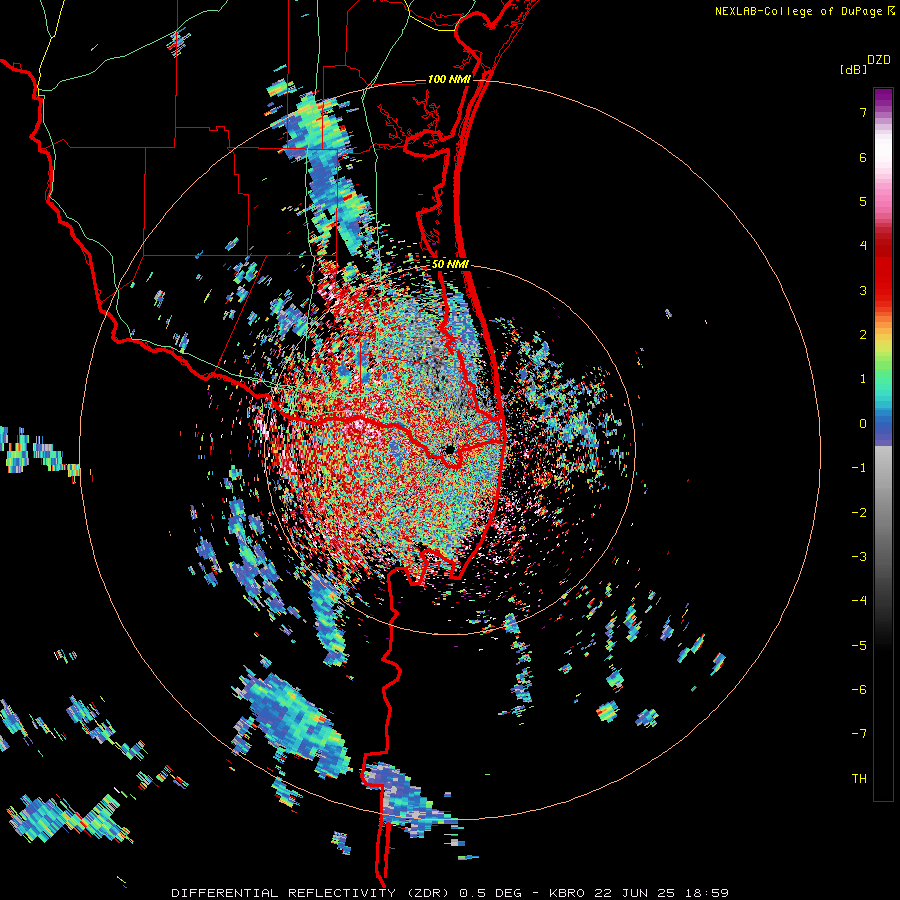Click the 1 value on color scale

pos(863,379)
